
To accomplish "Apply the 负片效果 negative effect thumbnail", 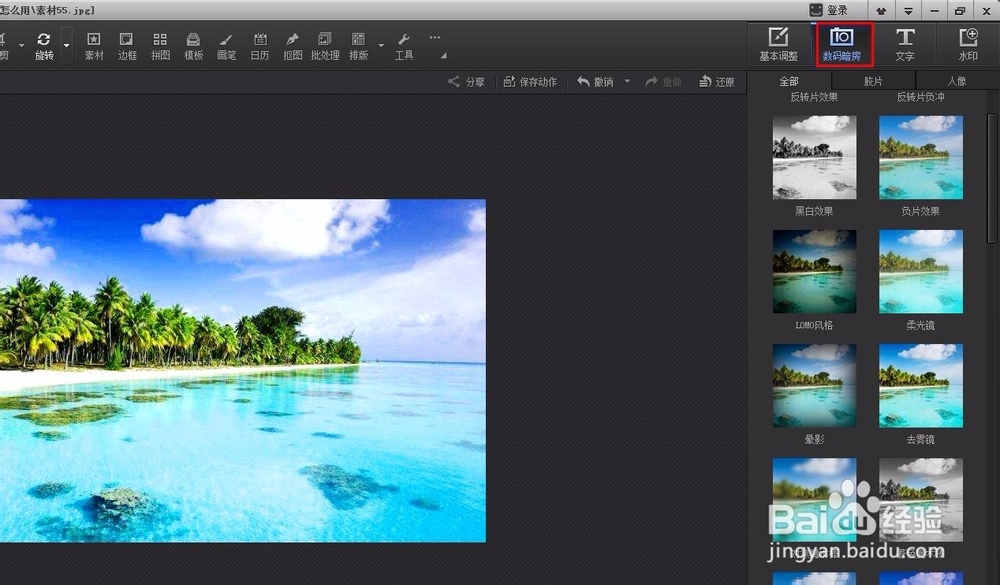I will [x=921, y=157].
